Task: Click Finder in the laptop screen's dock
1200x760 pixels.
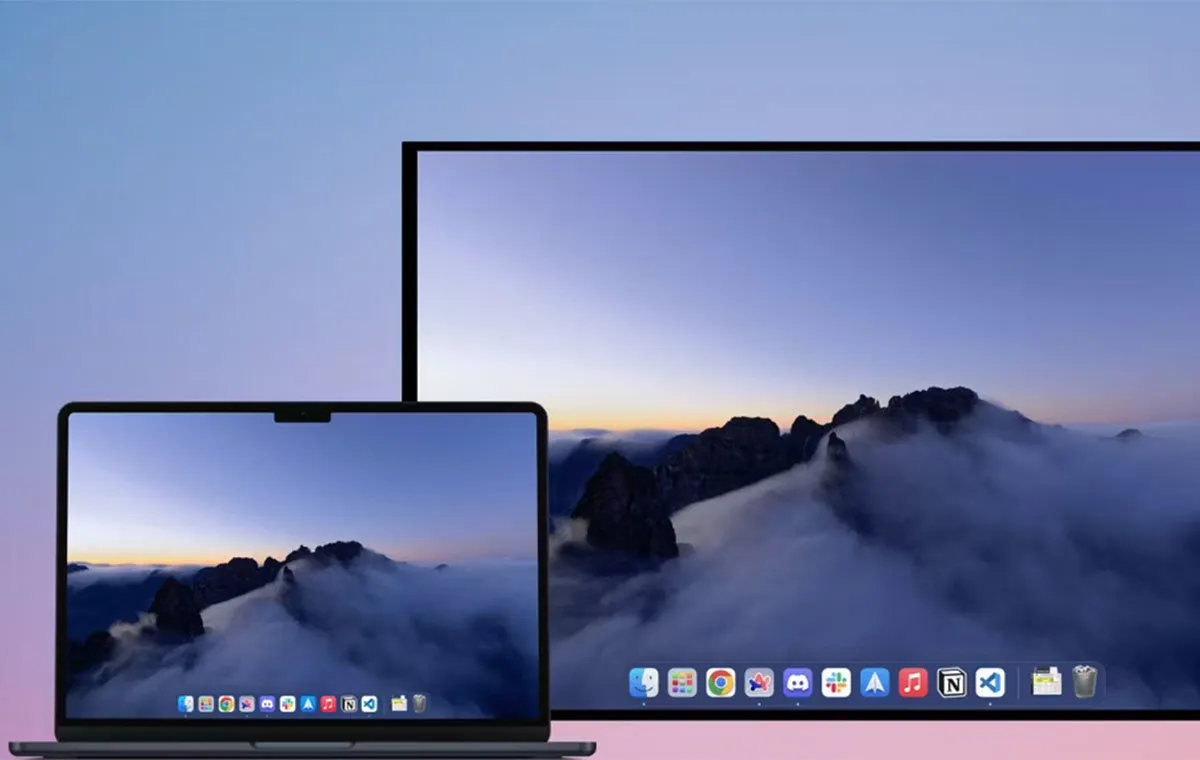Action: (x=185, y=704)
